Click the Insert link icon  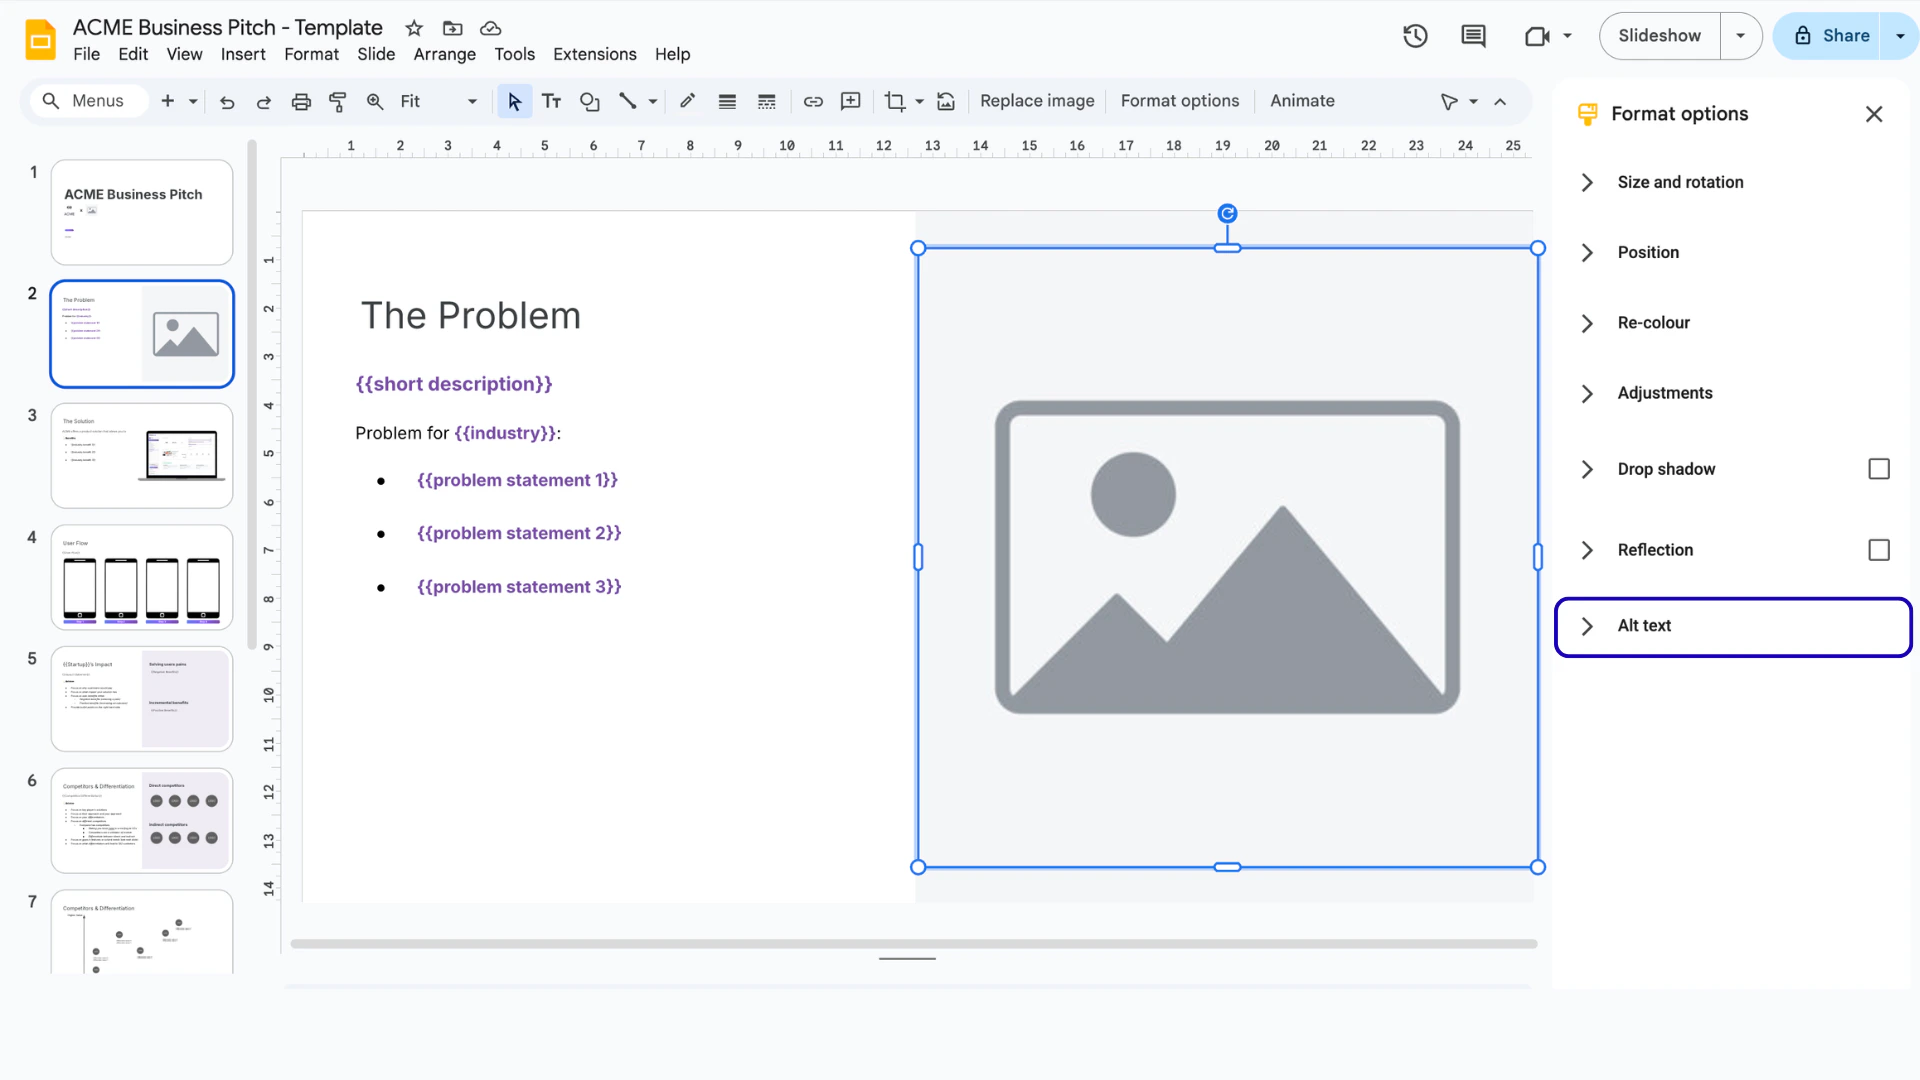tap(813, 101)
